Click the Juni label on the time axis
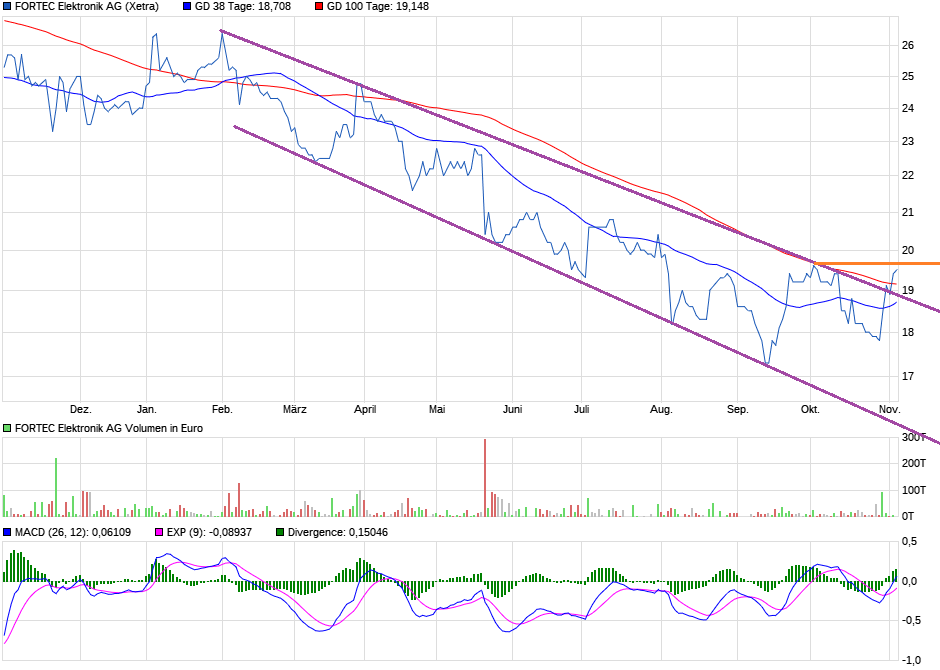This screenshot has height=670, width=940. click(x=512, y=409)
